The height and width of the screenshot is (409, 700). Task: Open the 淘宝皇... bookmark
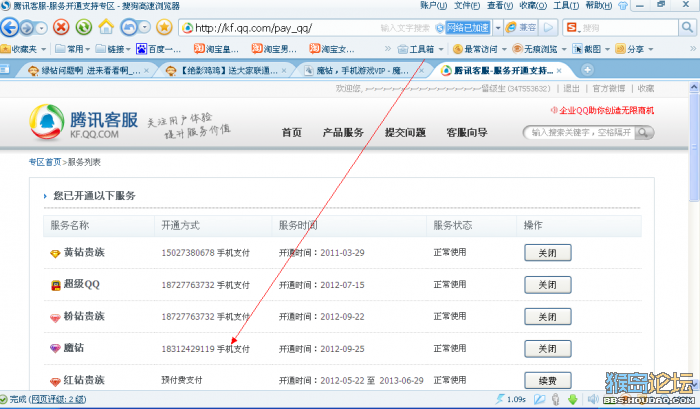[x=216, y=49]
